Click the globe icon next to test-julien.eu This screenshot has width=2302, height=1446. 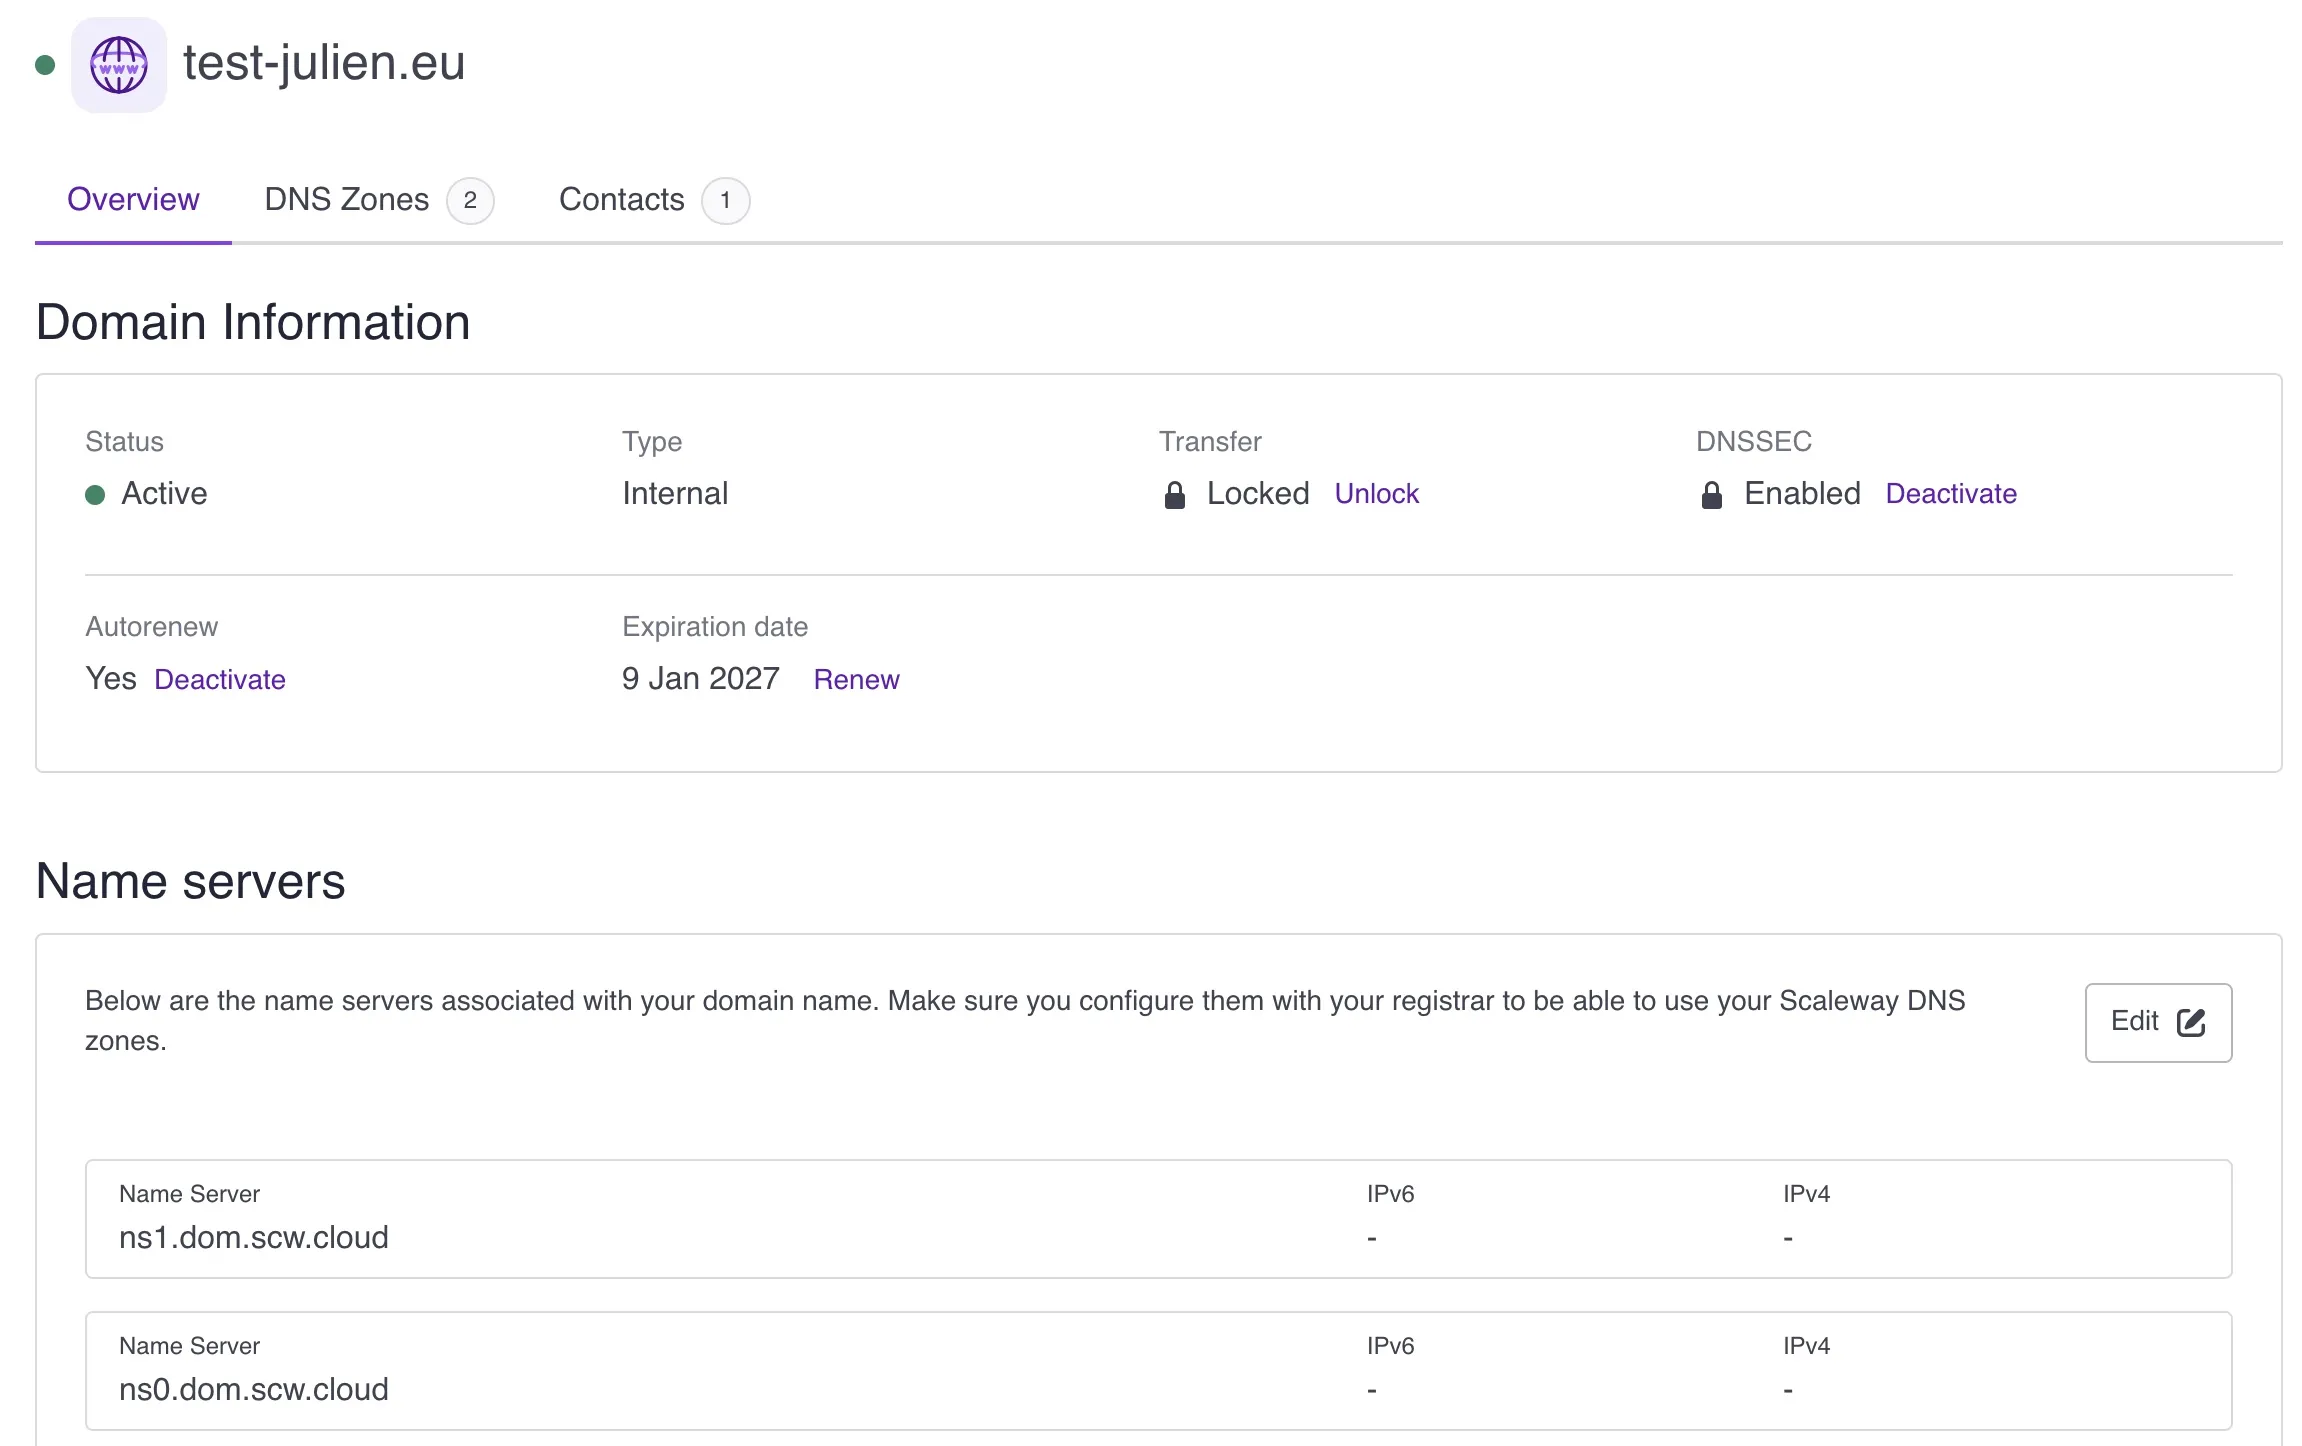pos(118,63)
